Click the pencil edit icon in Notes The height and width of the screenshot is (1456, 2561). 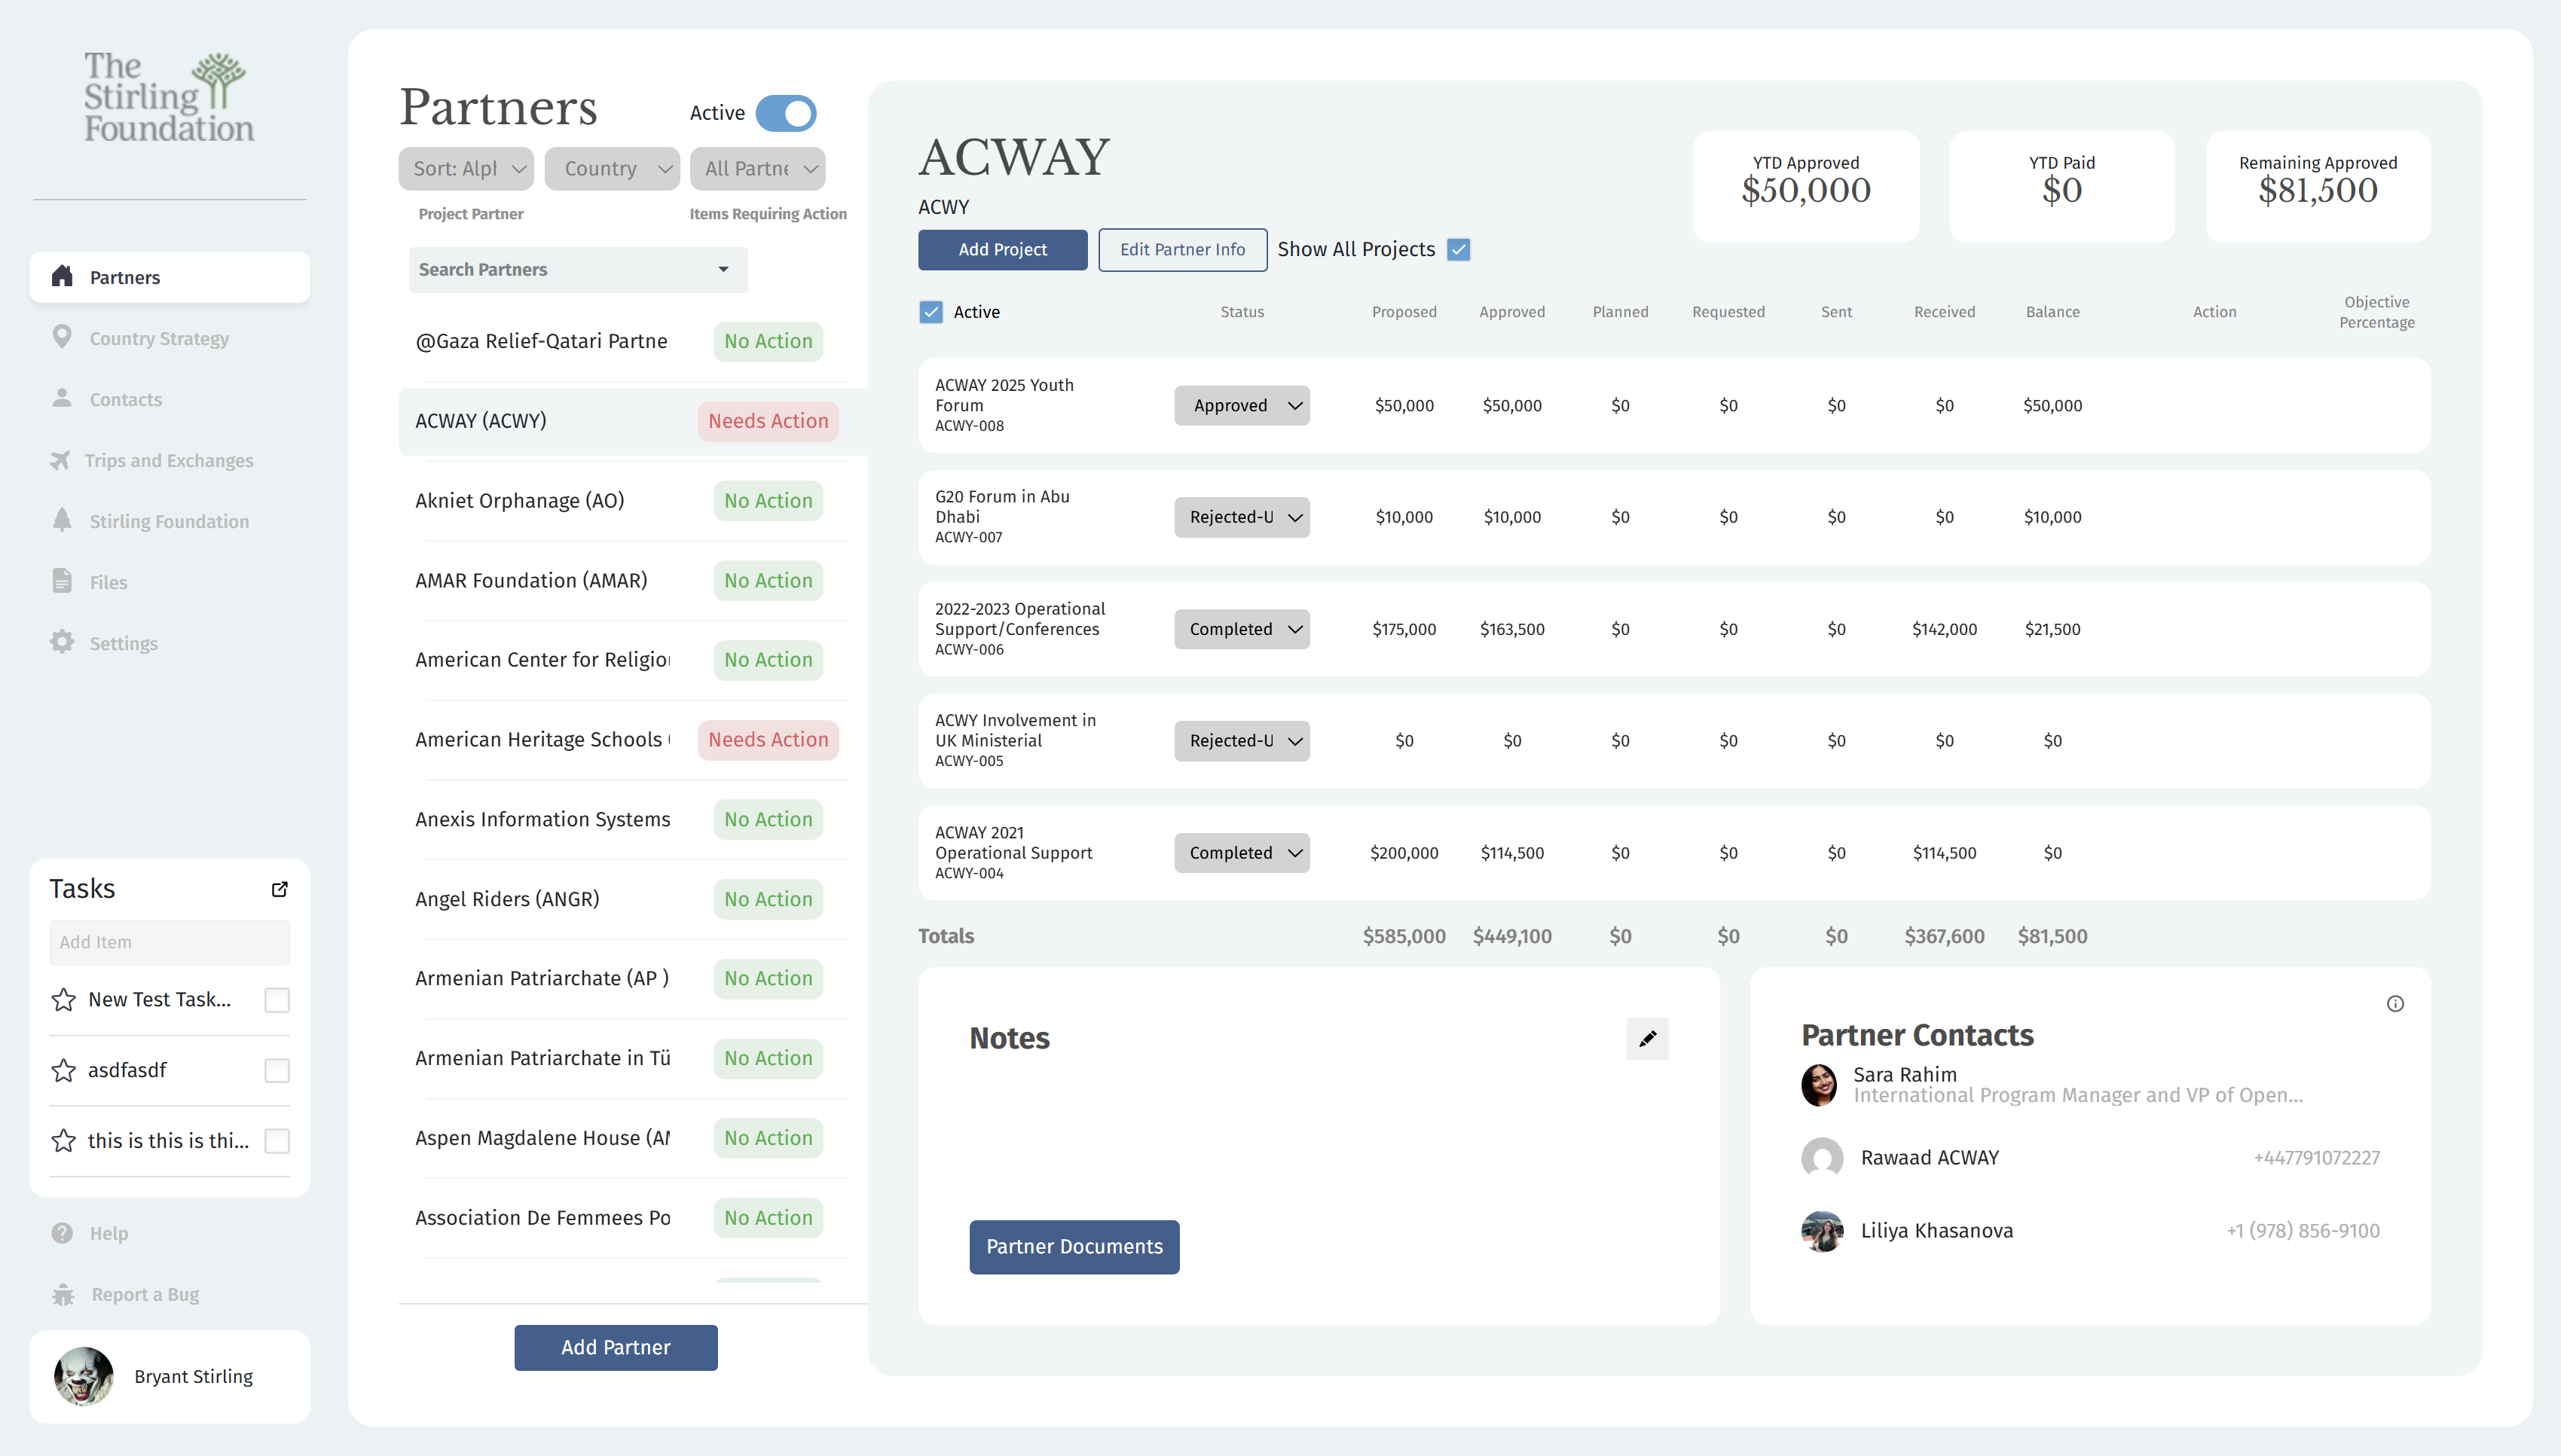(x=1647, y=1038)
